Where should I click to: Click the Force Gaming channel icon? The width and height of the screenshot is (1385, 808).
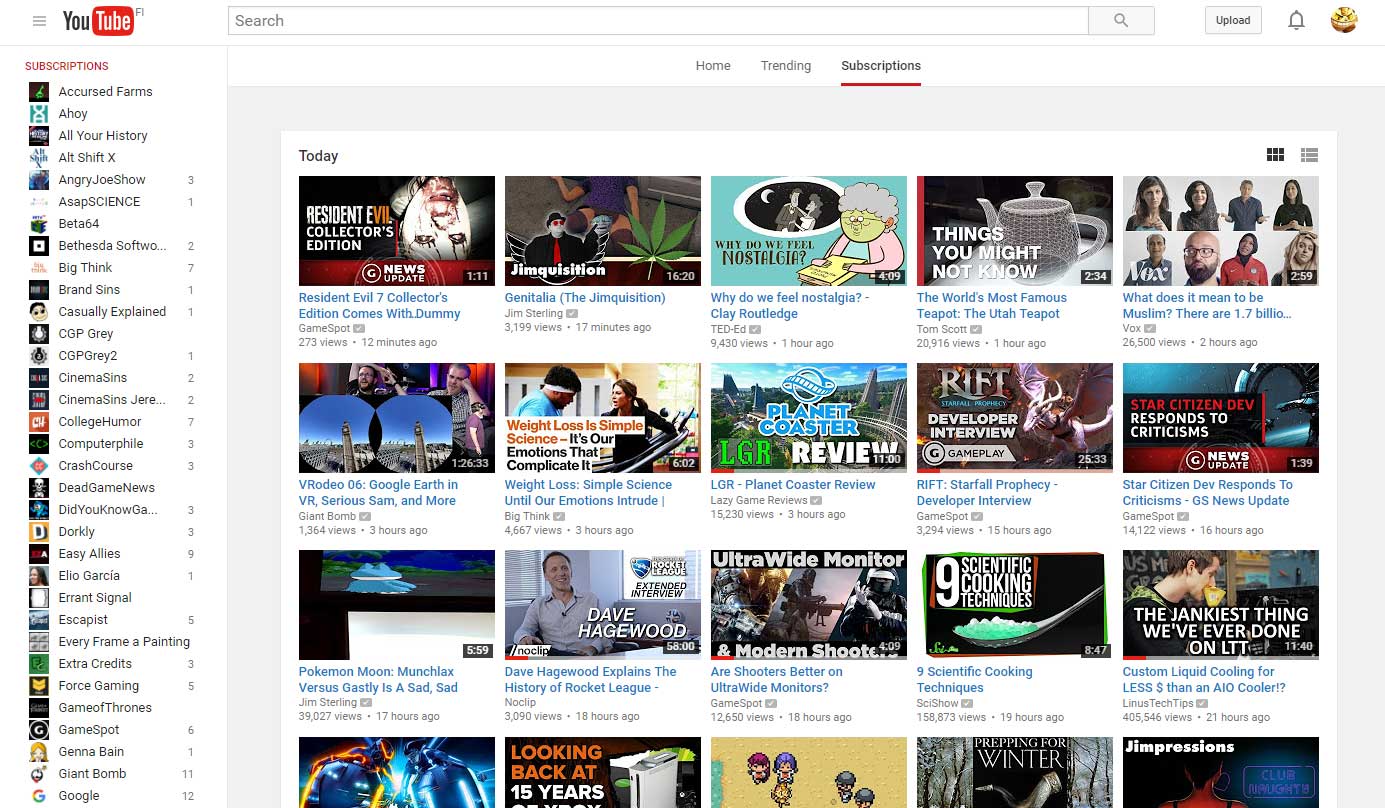point(39,685)
